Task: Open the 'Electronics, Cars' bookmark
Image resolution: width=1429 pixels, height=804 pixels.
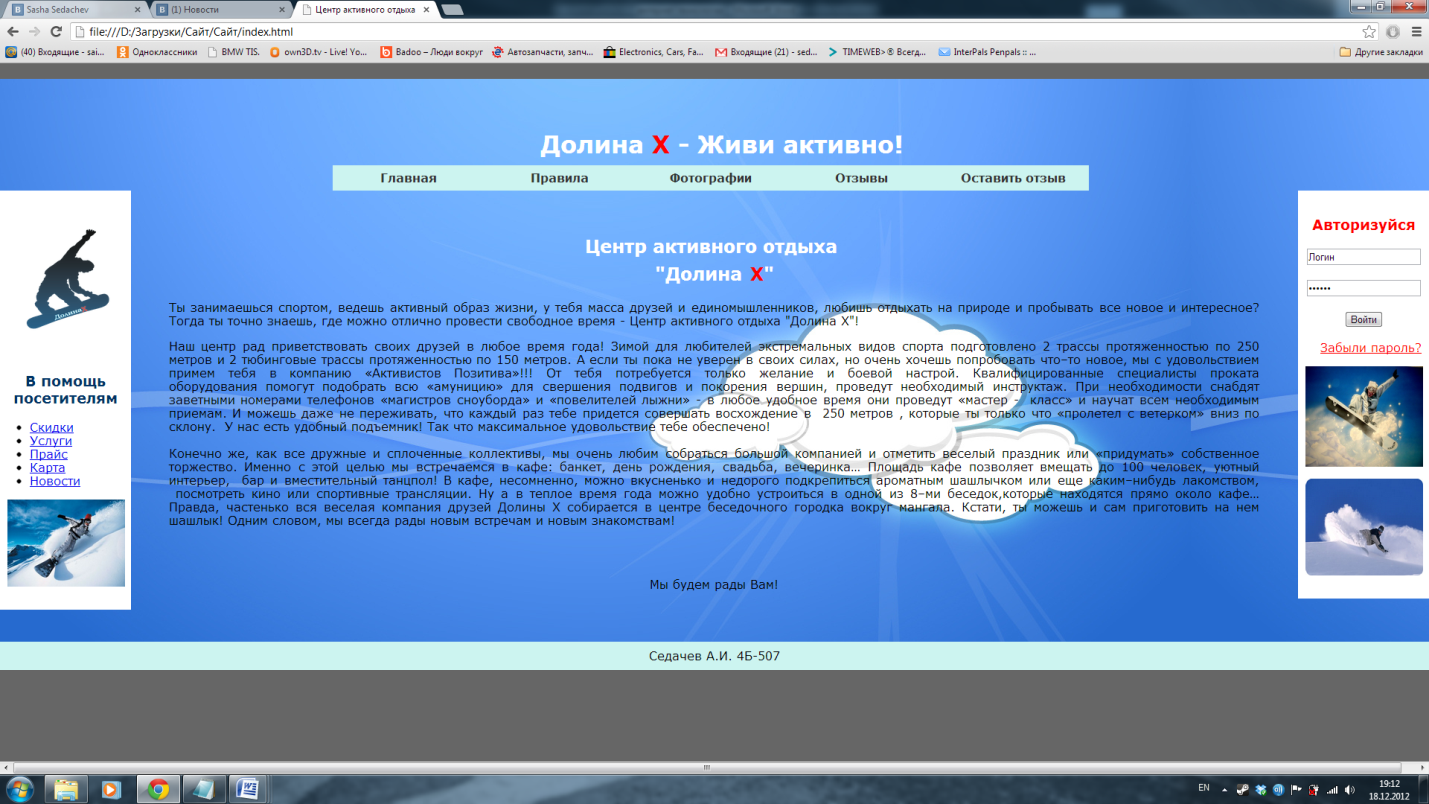Action: (653, 52)
